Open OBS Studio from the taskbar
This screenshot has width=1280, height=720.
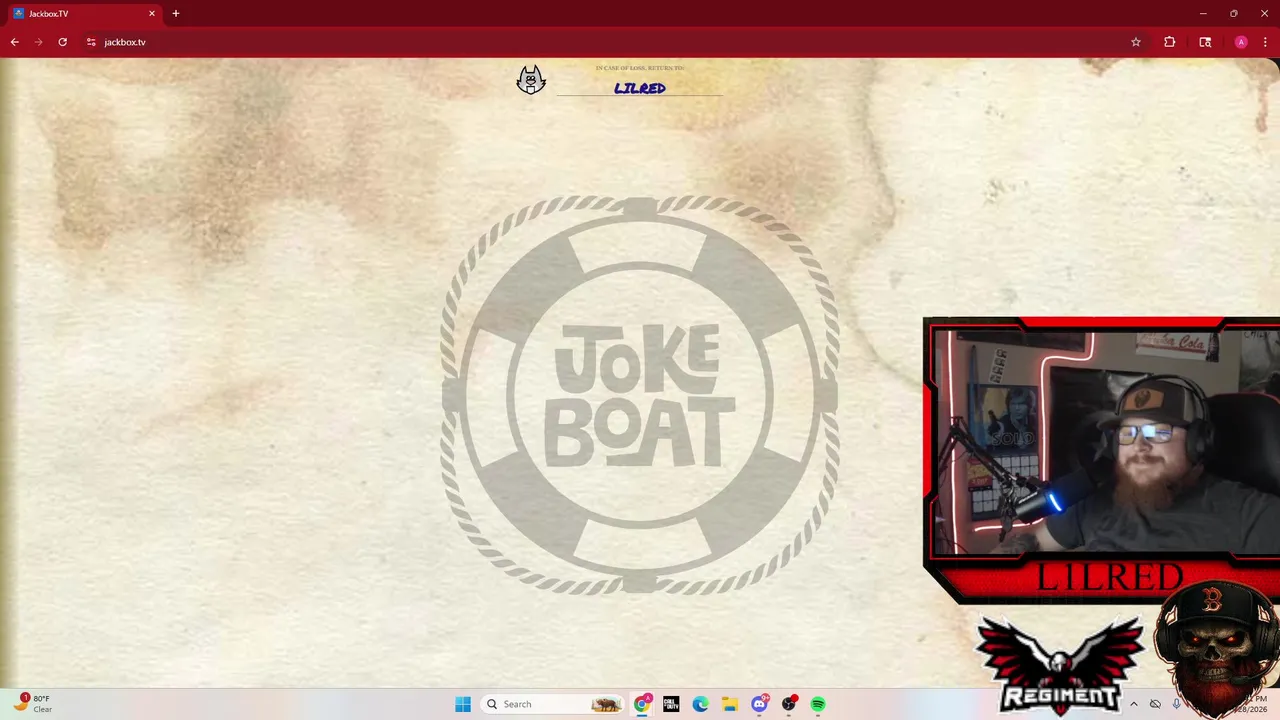point(789,704)
